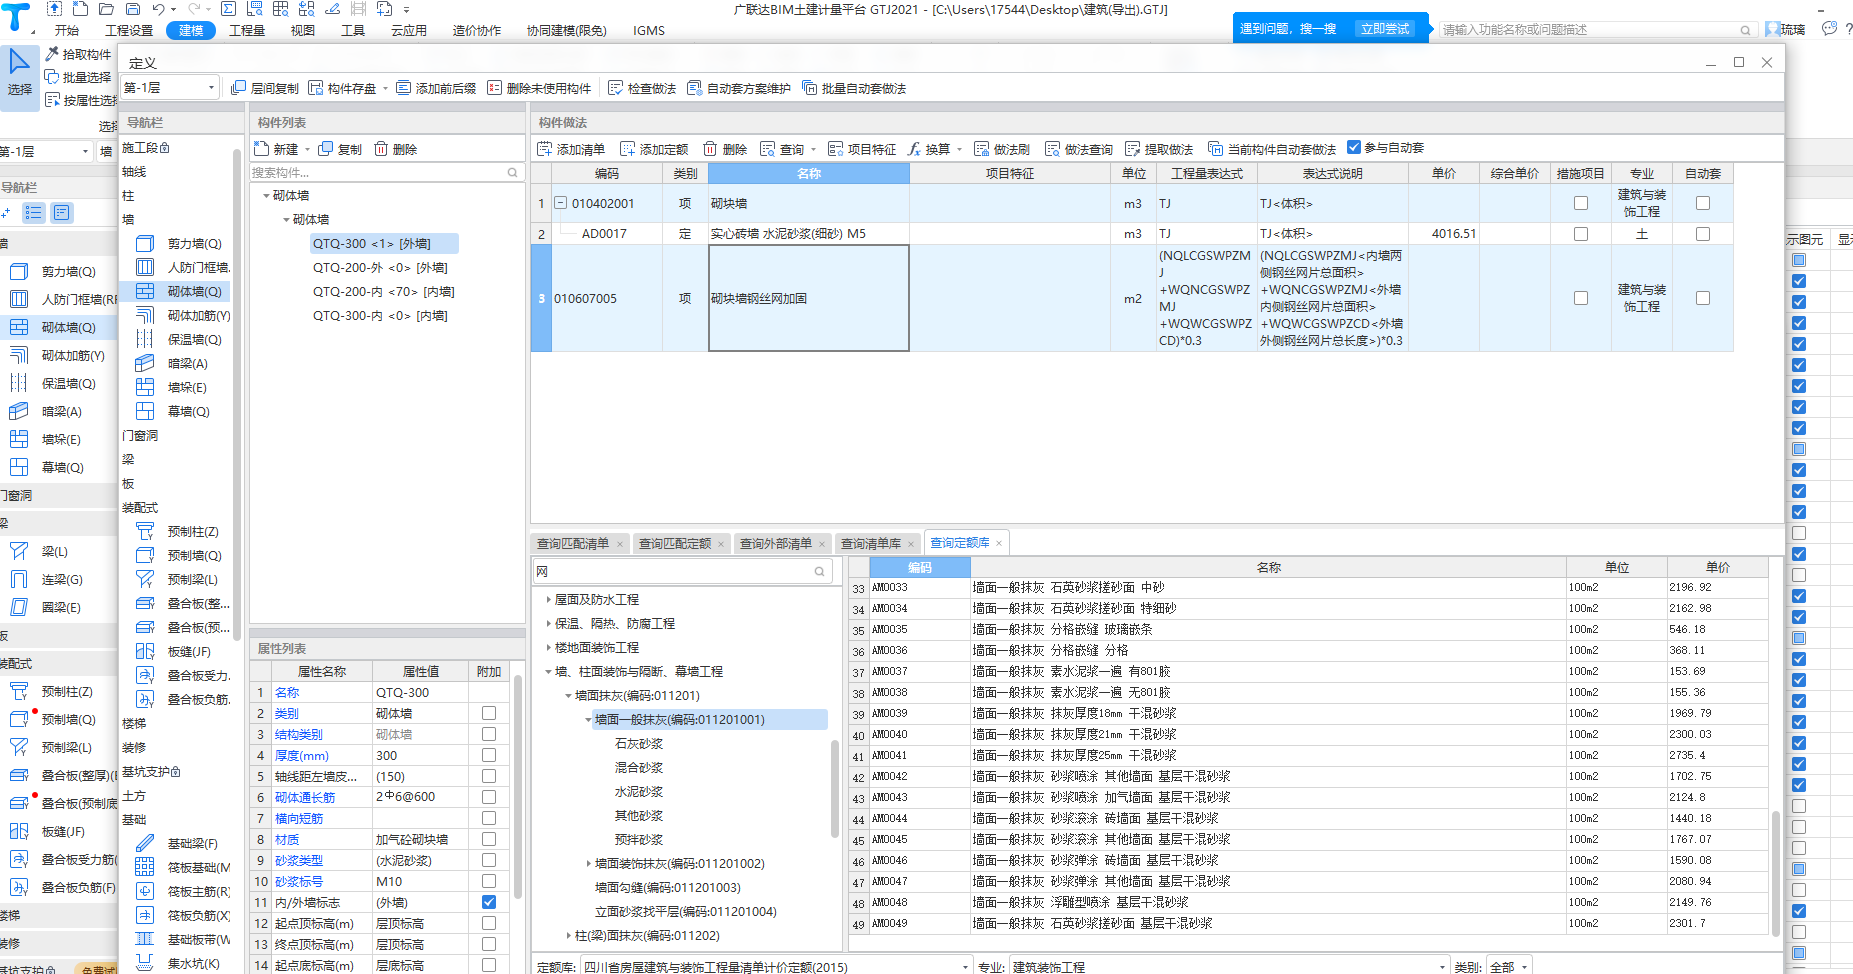Collapse 墙面抹灰(编码:011201) node
Screen dimensions: 1853x974
568,696
